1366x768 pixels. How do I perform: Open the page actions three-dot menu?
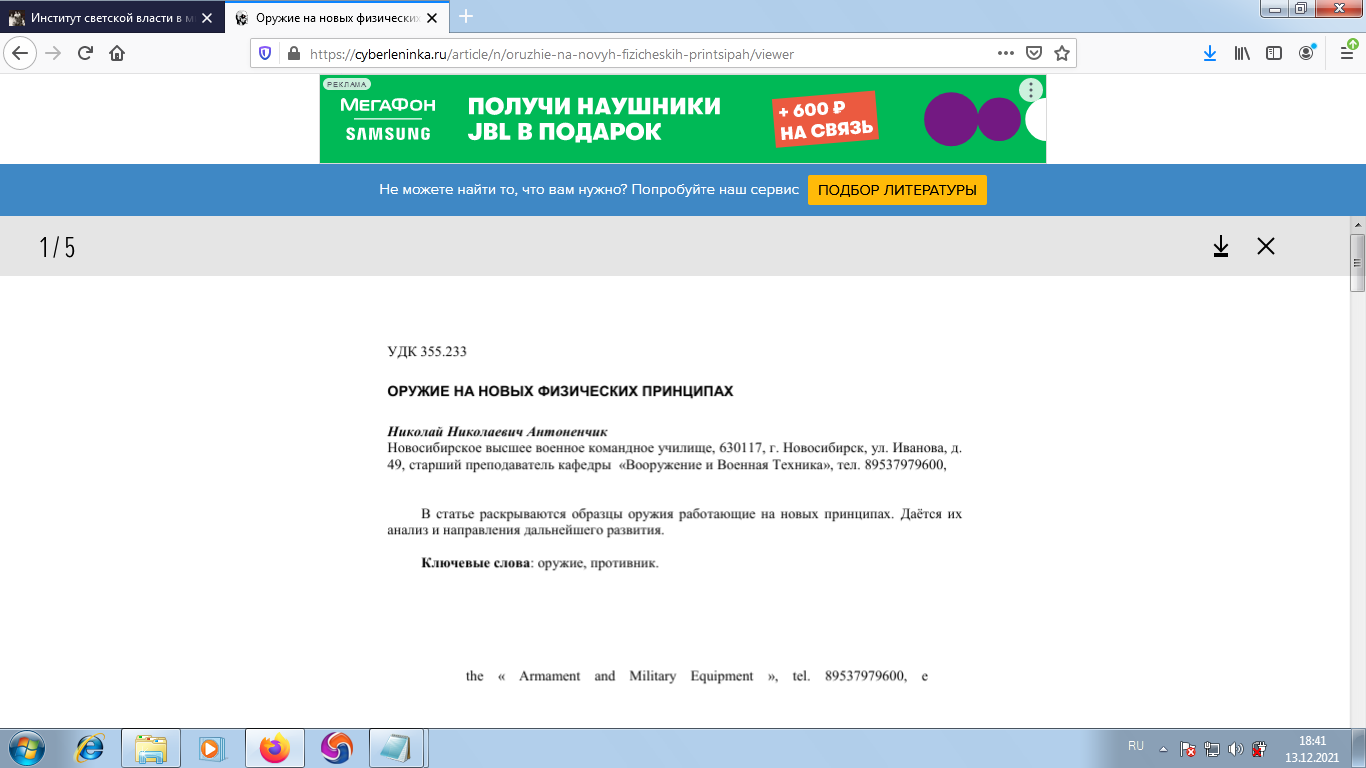(1007, 54)
